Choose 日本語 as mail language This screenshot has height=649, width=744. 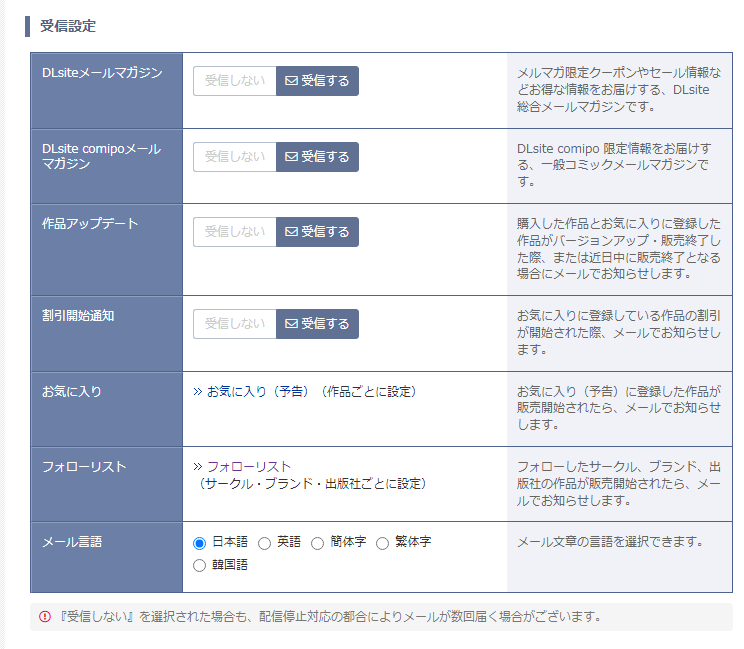coord(200,543)
